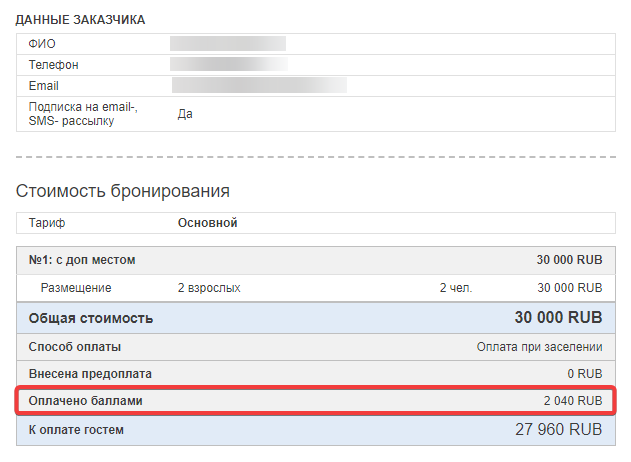Click the '2 040 RUB' points amount
This screenshot has height=462, width=631.
point(573,401)
